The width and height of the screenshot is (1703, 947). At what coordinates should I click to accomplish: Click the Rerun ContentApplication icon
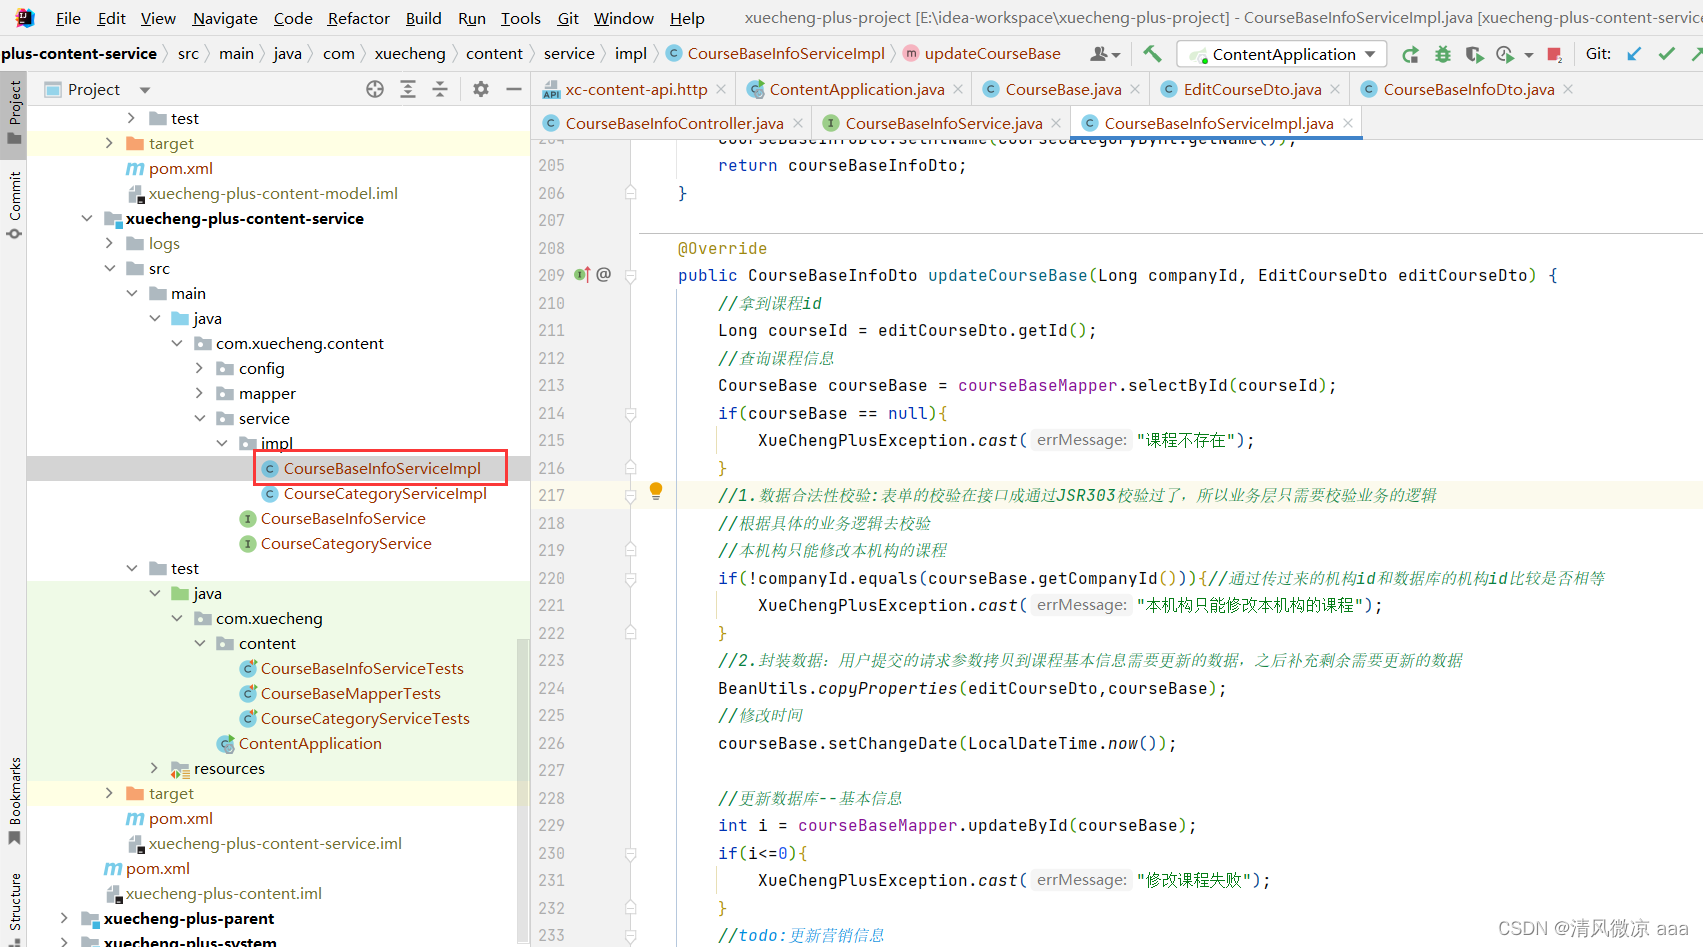click(x=1410, y=54)
